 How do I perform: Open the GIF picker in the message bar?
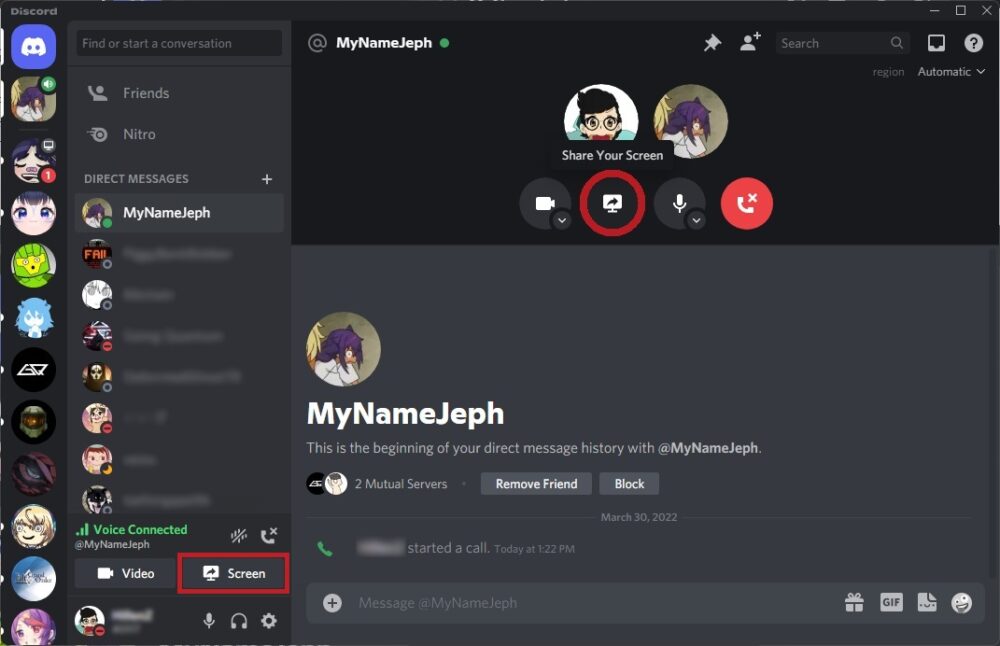click(x=891, y=602)
